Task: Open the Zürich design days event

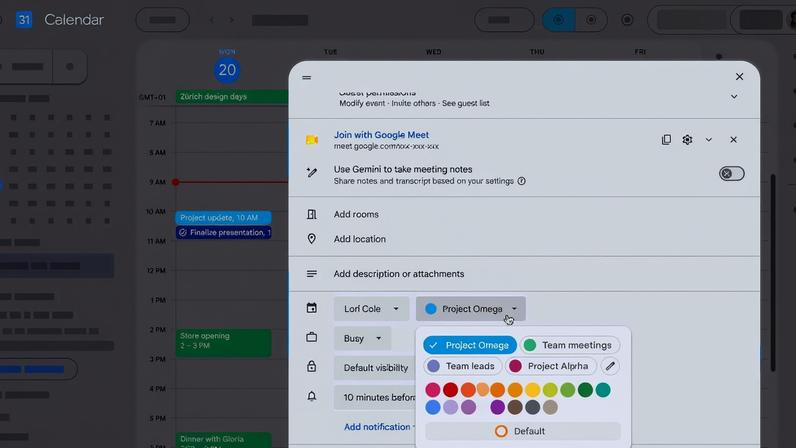Action: click(x=232, y=97)
